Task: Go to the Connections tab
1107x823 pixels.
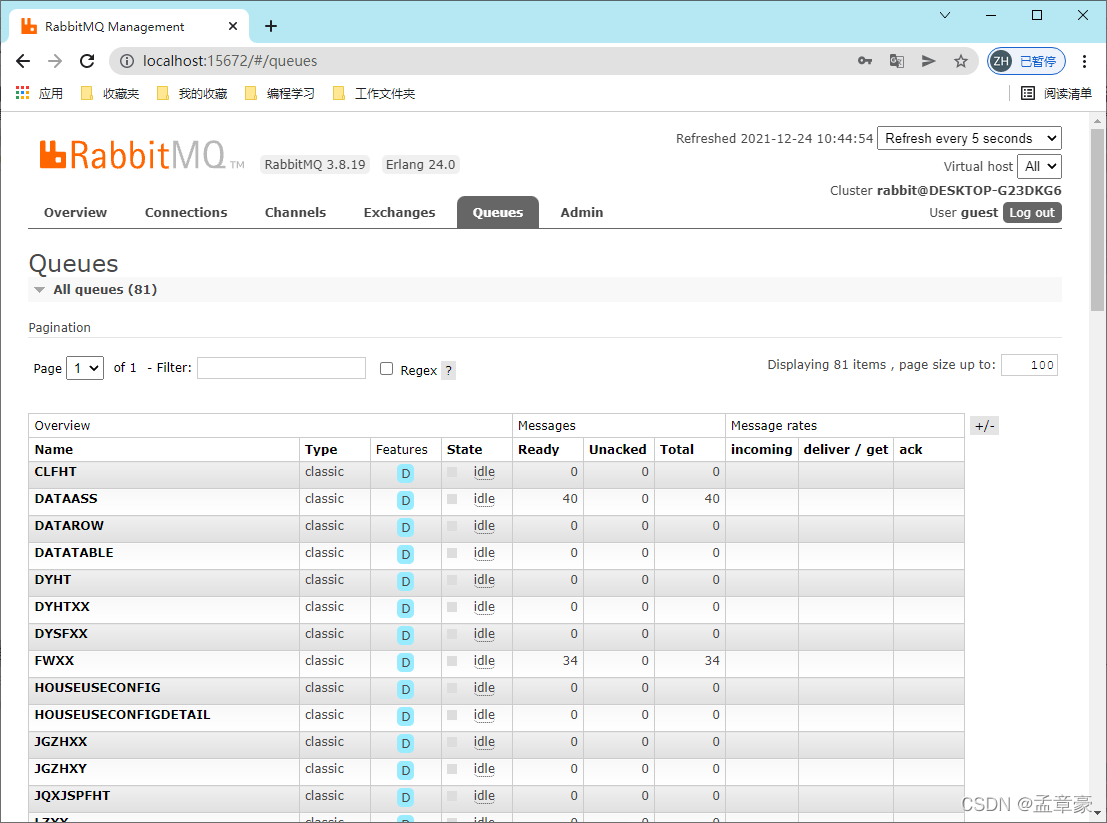Action: [186, 212]
